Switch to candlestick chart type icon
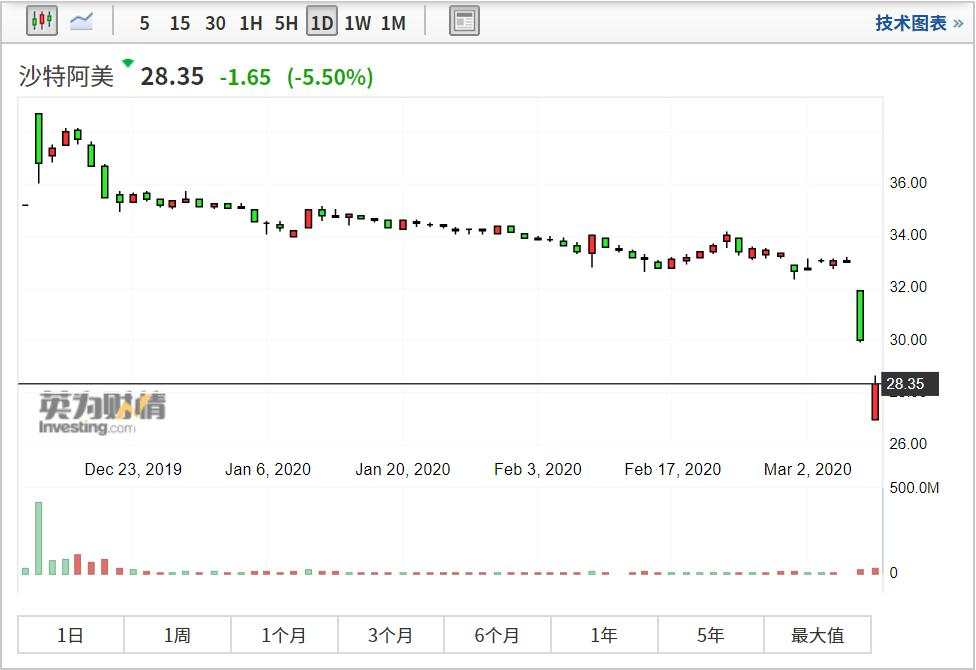Viewport: 976px width, 670px height. point(42,21)
